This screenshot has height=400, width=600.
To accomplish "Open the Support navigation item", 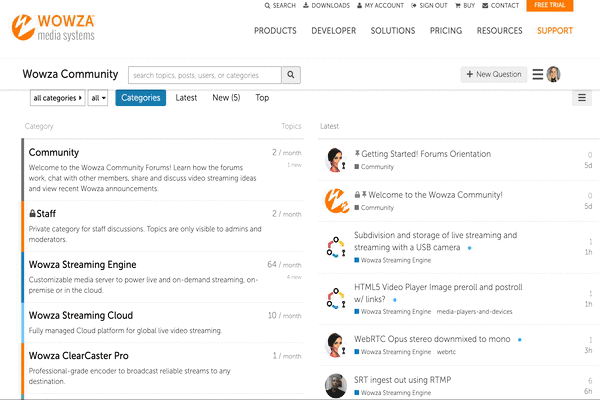I will click(x=555, y=31).
